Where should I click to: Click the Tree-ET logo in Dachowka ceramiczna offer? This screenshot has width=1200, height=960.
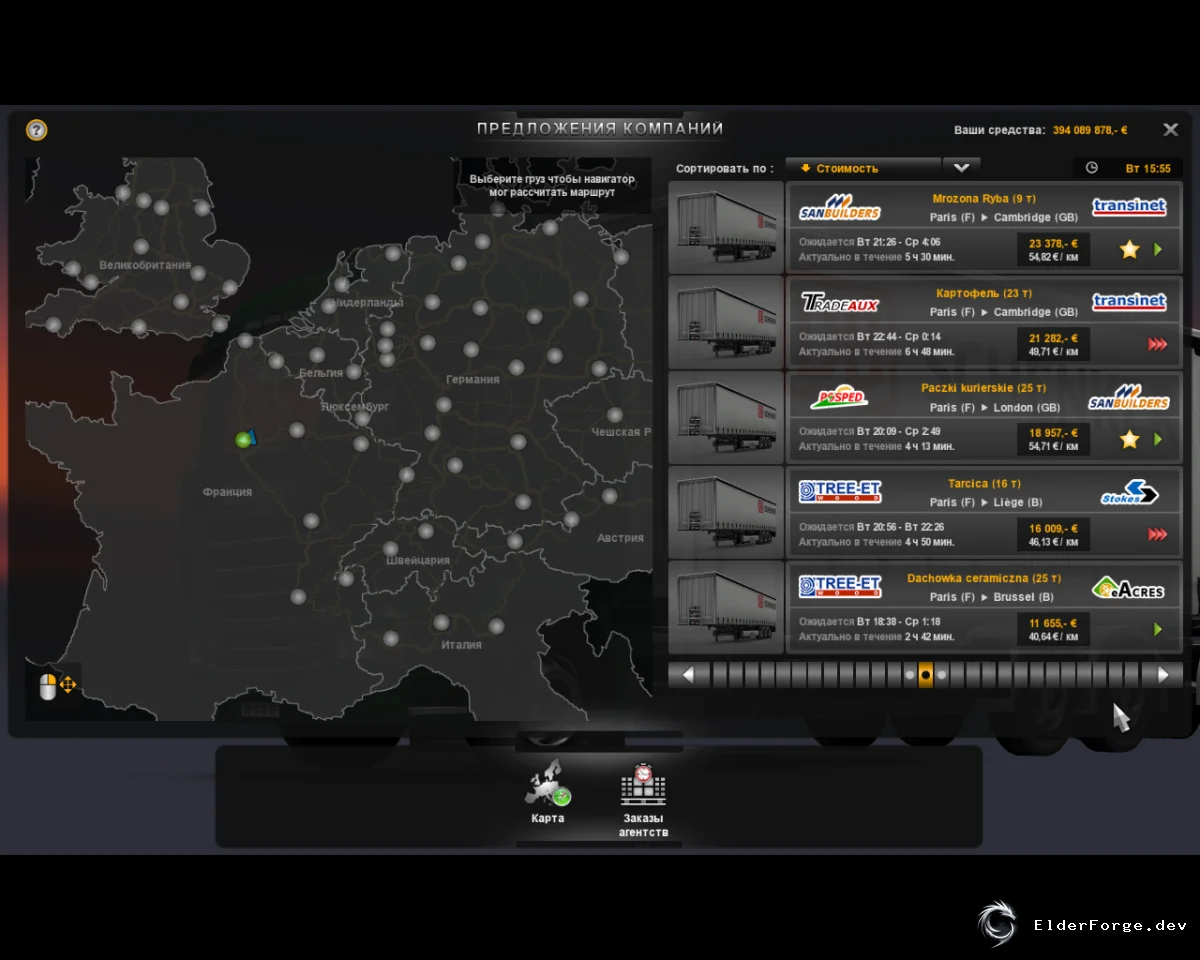(840, 587)
